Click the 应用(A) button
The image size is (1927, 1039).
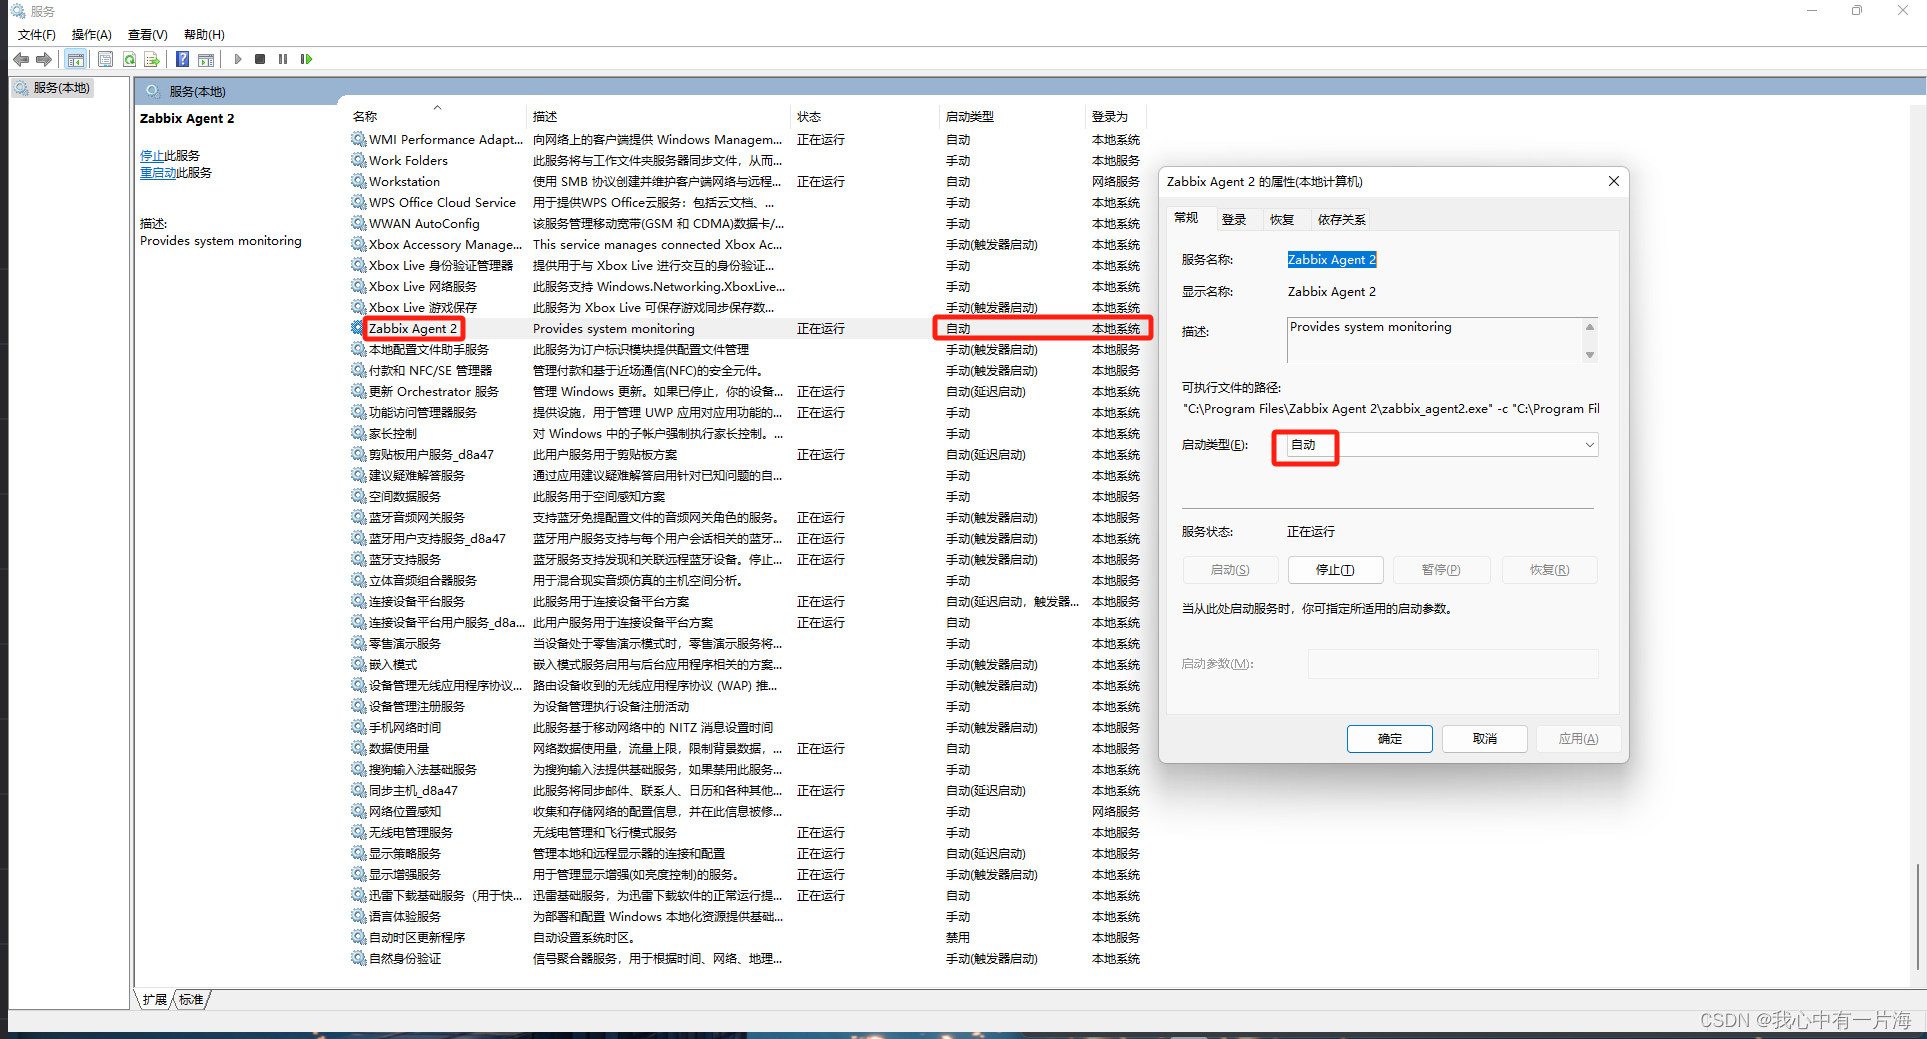(x=1578, y=739)
